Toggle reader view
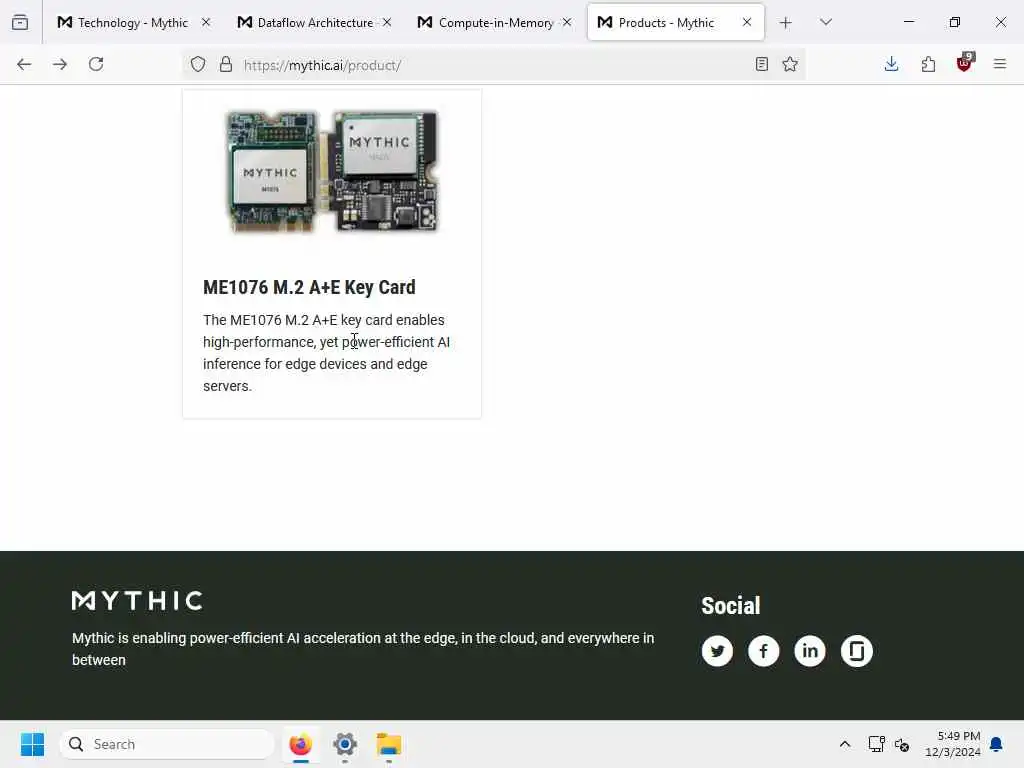 pyautogui.click(x=761, y=64)
